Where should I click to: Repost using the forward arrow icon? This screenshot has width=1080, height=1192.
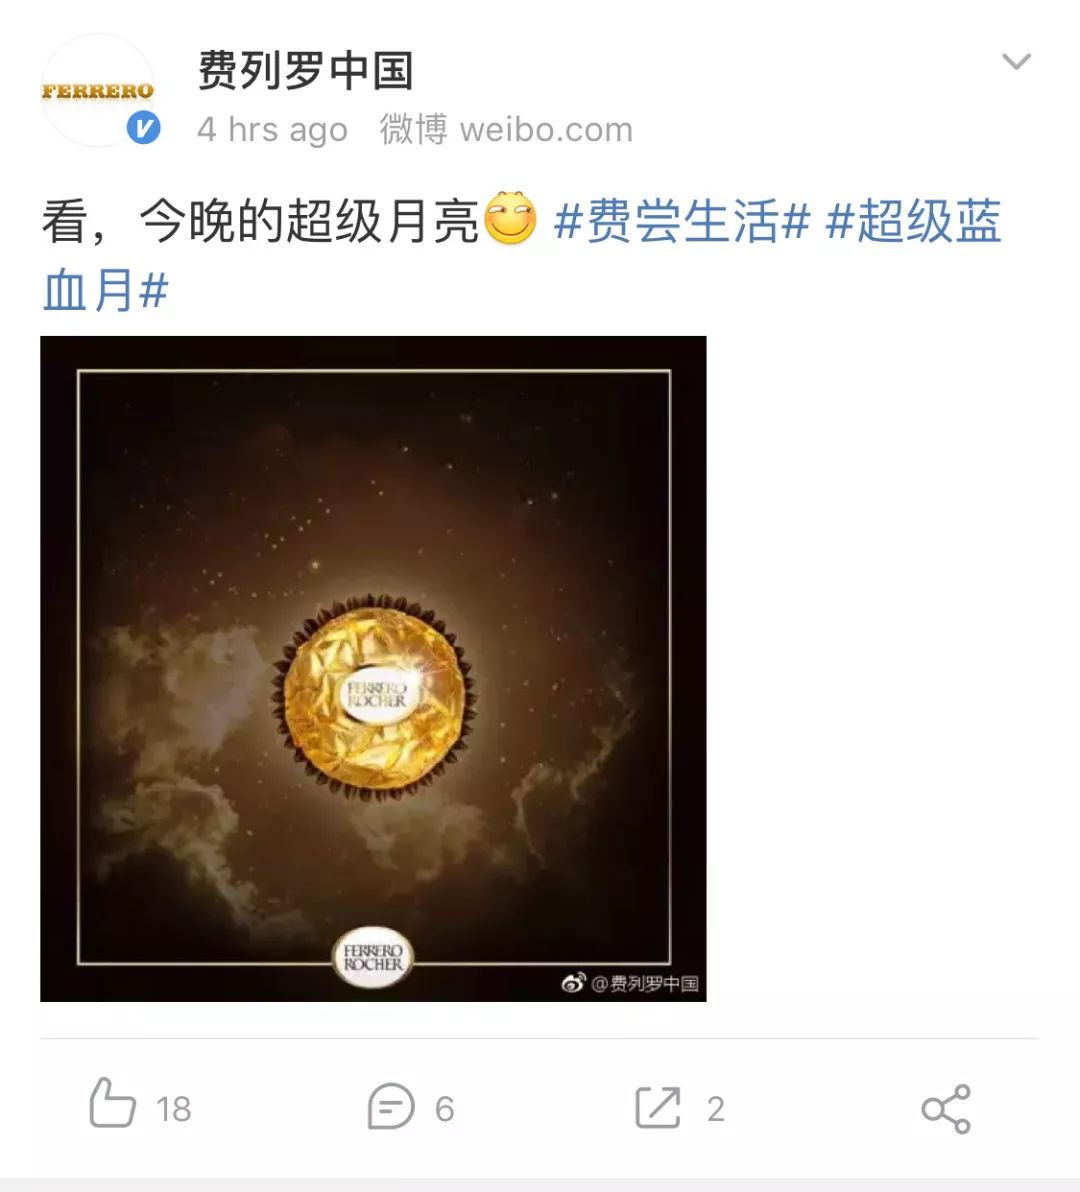657,1108
